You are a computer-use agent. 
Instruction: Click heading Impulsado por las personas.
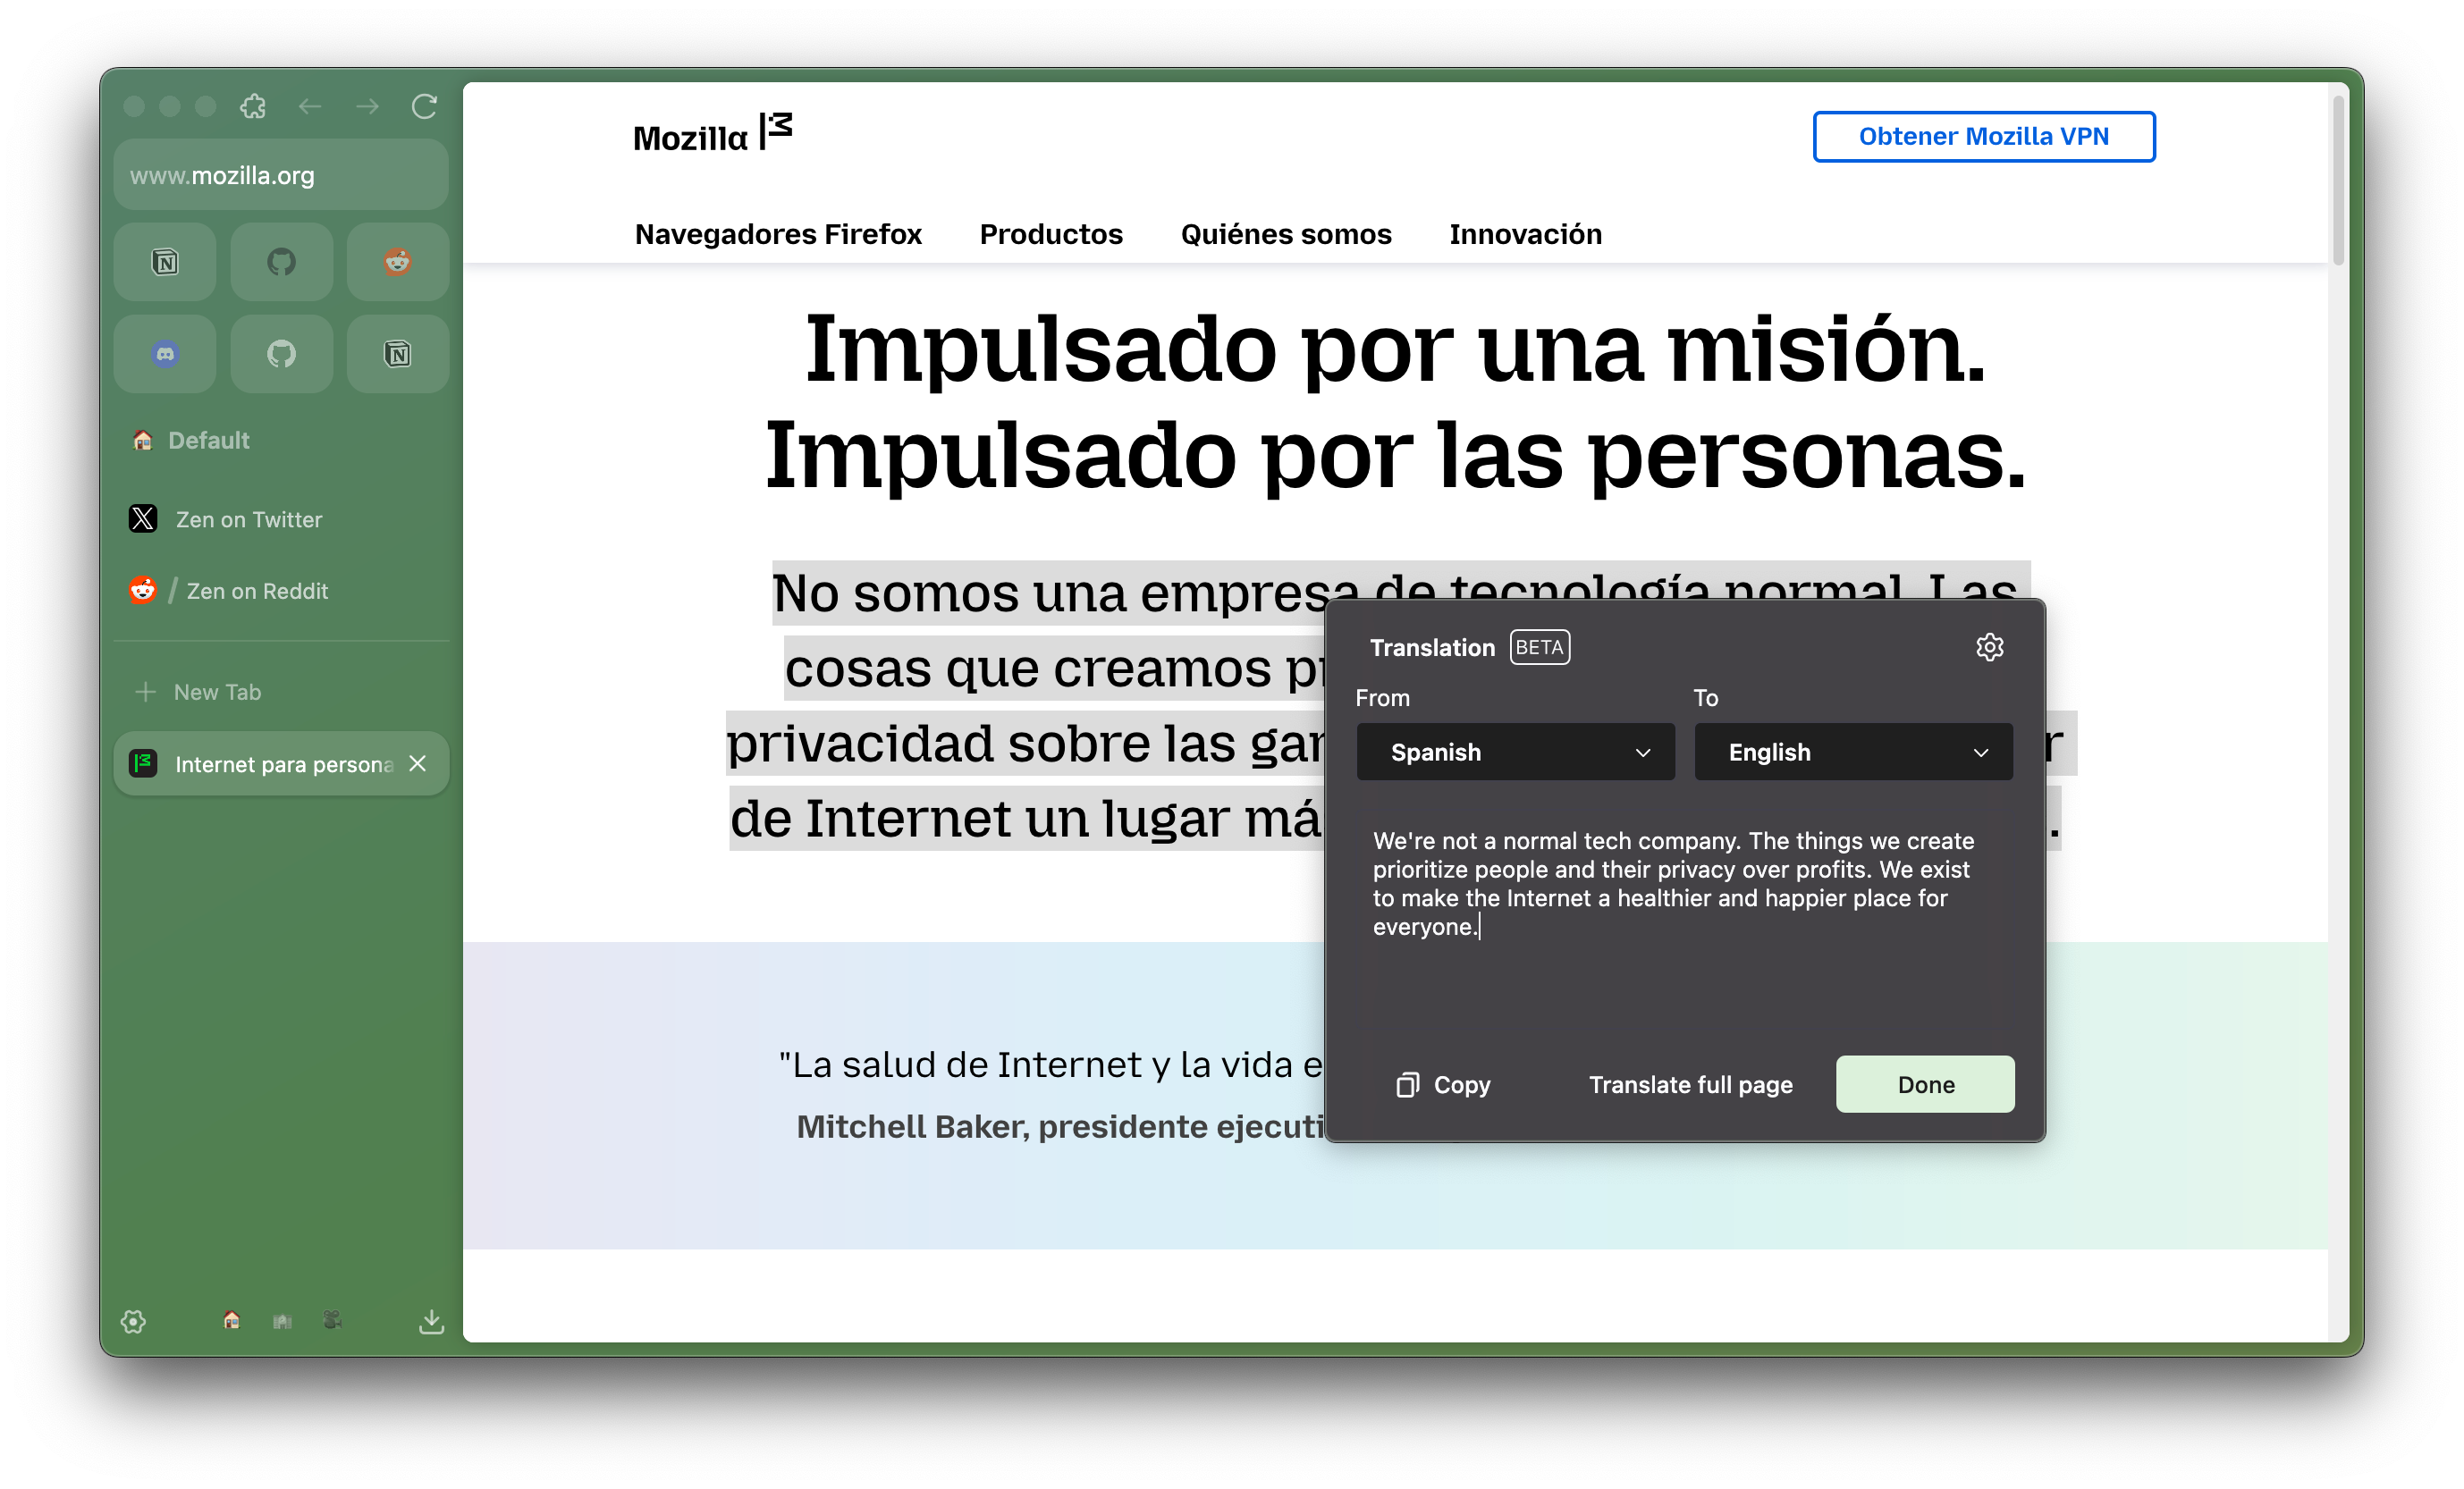(x=1396, y=456)
